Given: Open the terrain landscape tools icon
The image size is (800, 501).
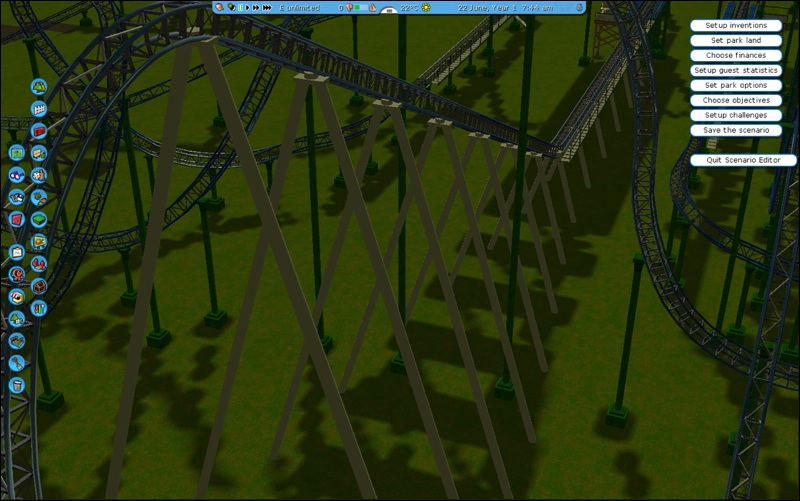Looking at the screenshot, I should coord(17,341).
